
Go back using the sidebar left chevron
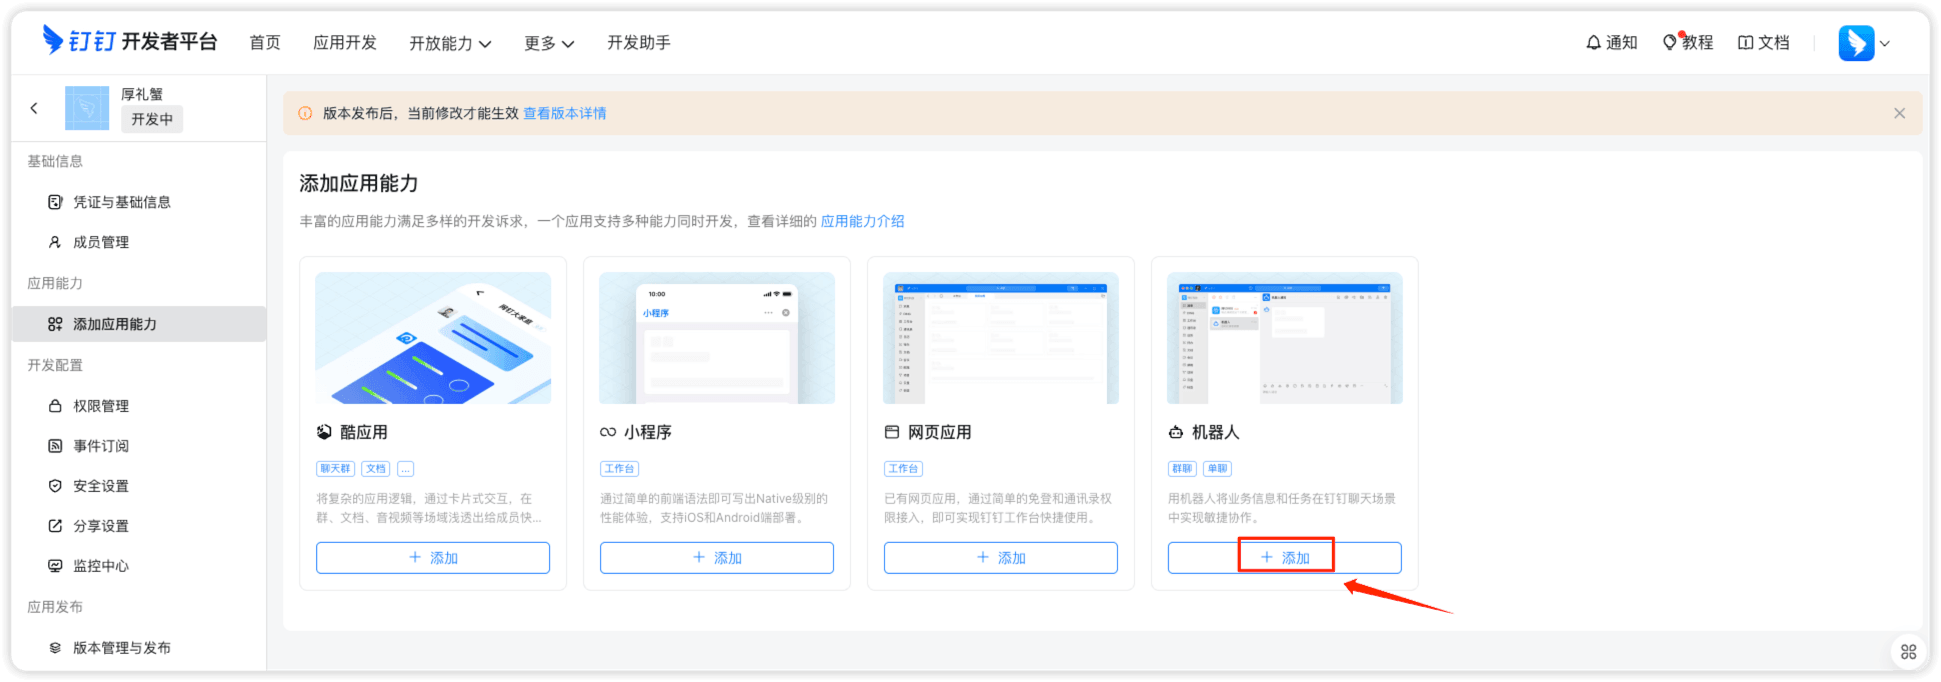click(34, 108)
